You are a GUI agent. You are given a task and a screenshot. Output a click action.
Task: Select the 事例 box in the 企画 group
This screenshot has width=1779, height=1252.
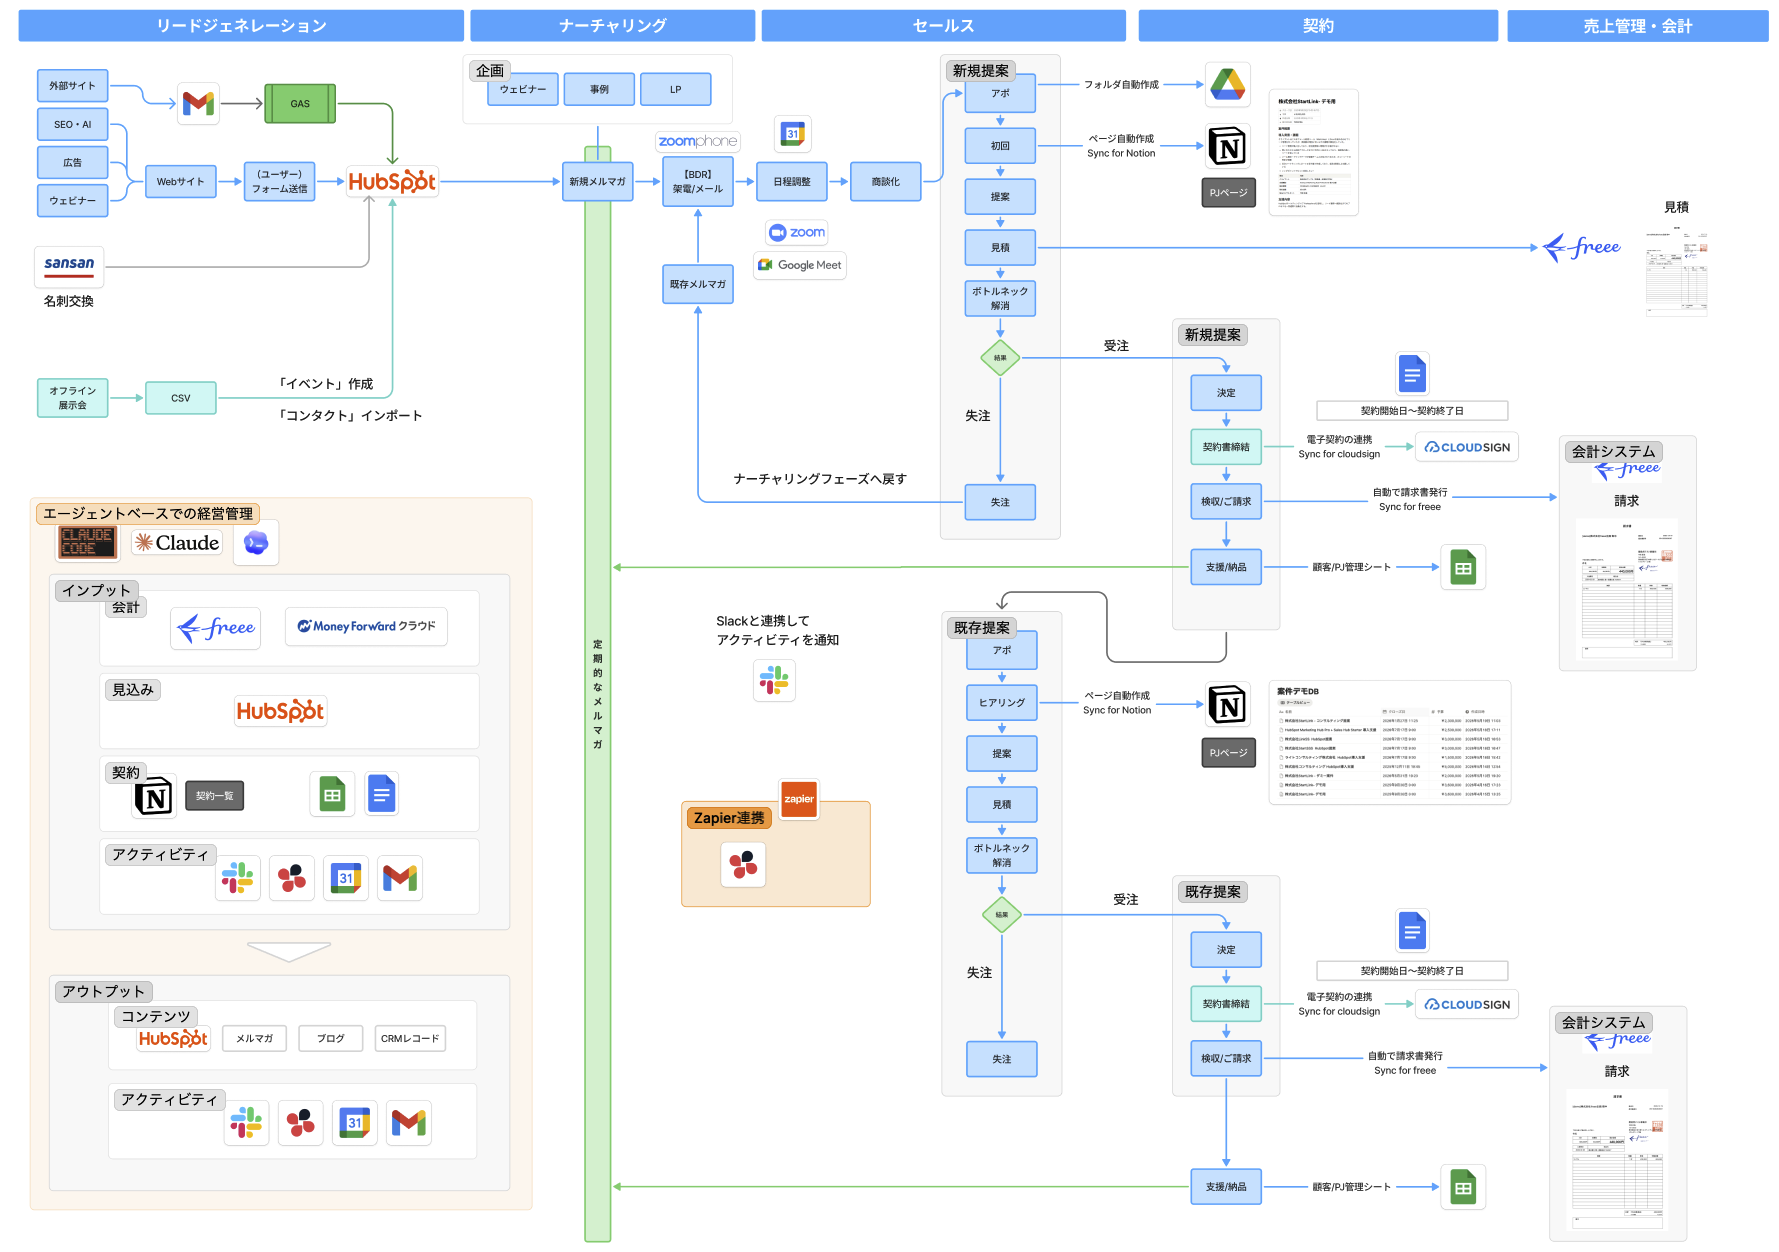click(x=599, y=89)
